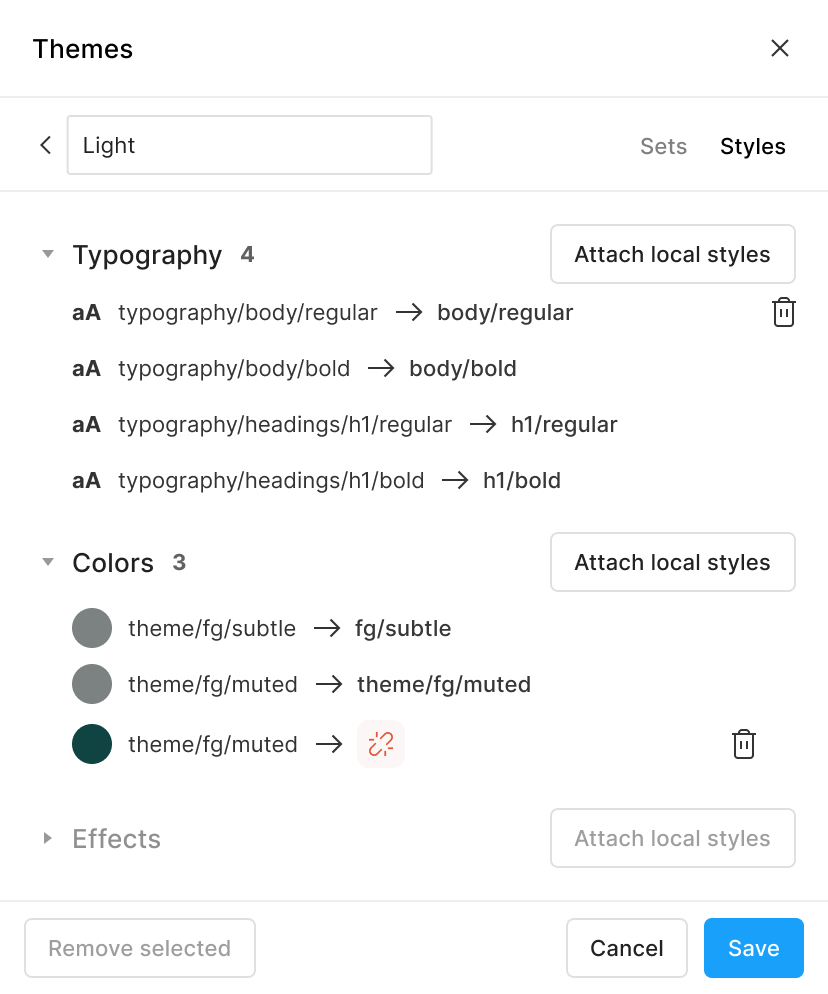
Task: Edit the theme name field 'Light'
Action: click(250, 145)
